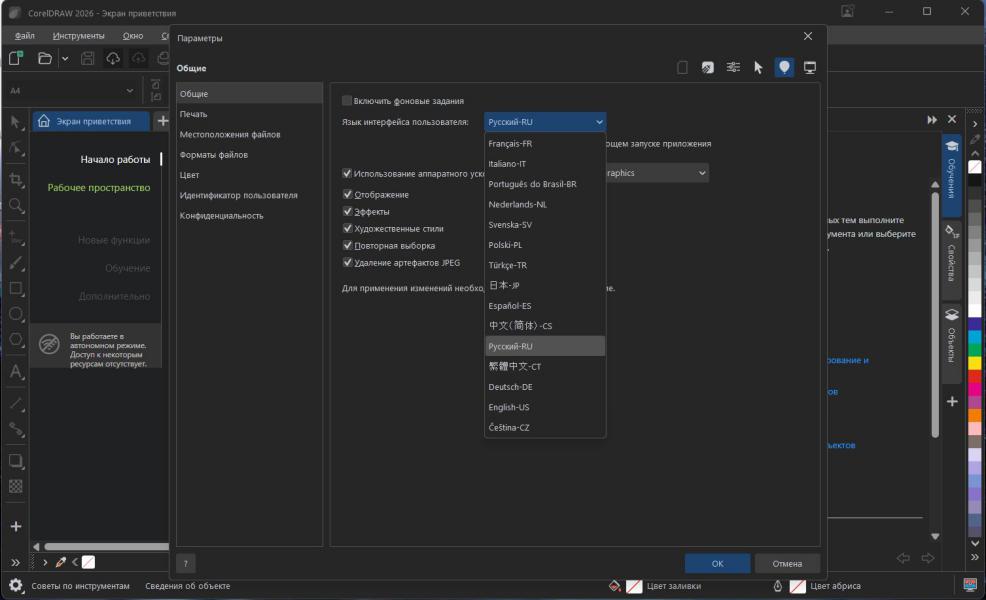This screenshot has width=986, height=600.
Task: Pick the yellow swatch in color palette
Action: 974,363
